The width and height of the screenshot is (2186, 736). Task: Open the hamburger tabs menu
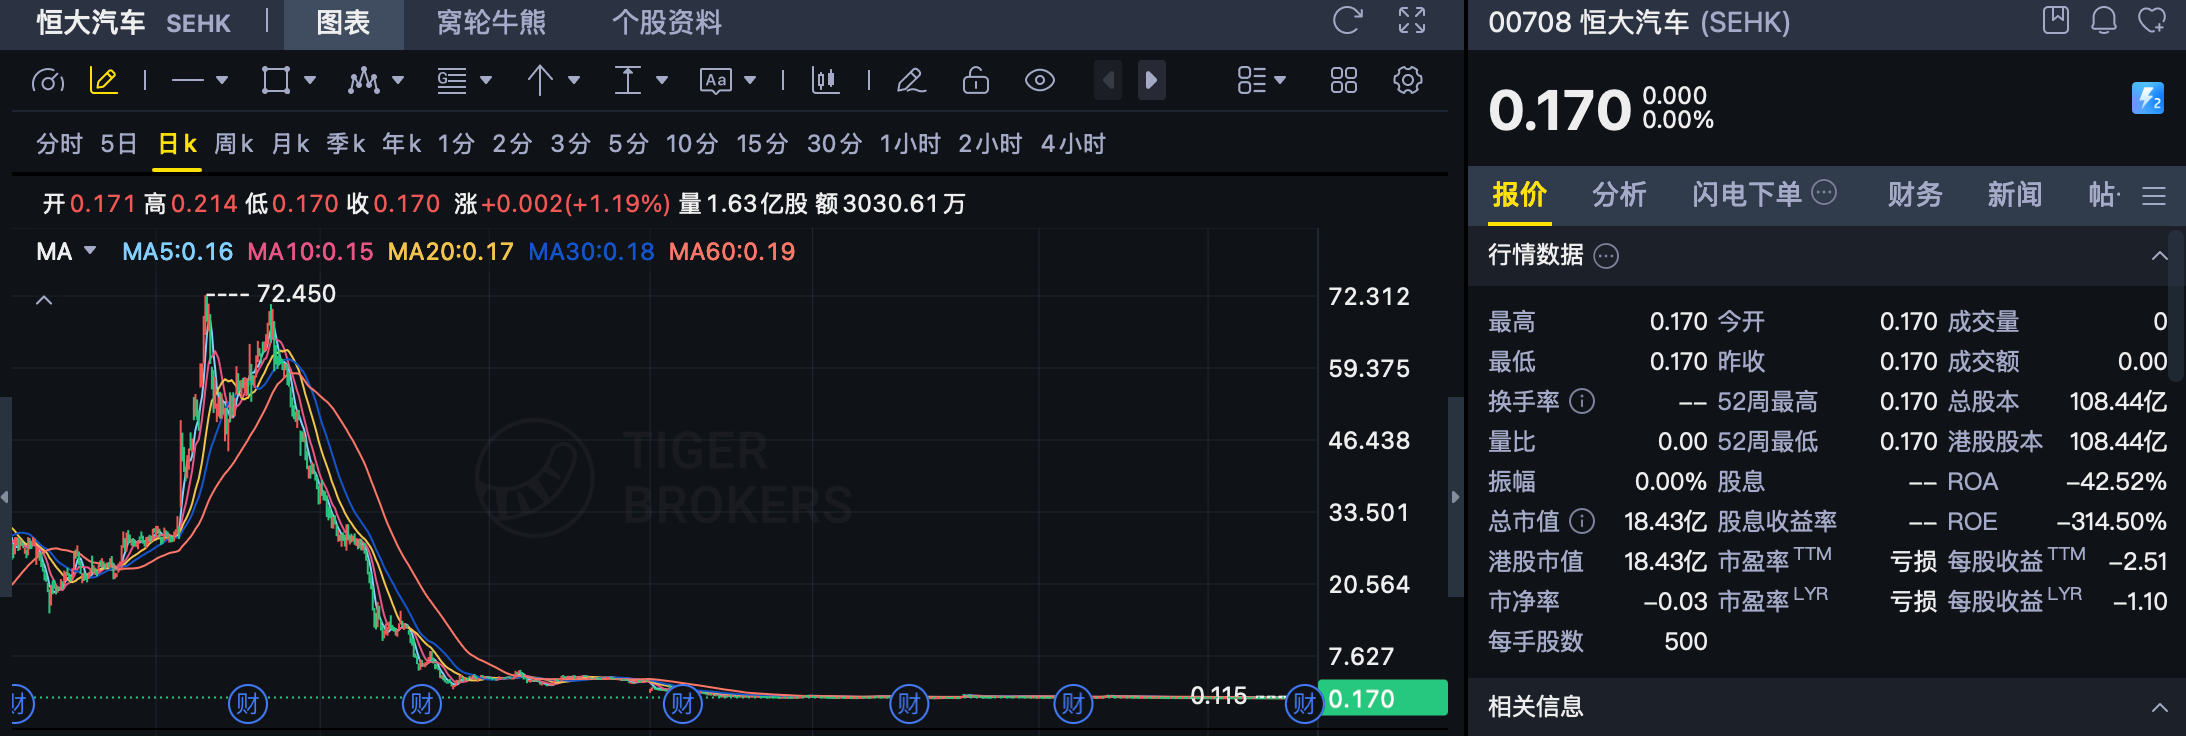[2154, 196]
